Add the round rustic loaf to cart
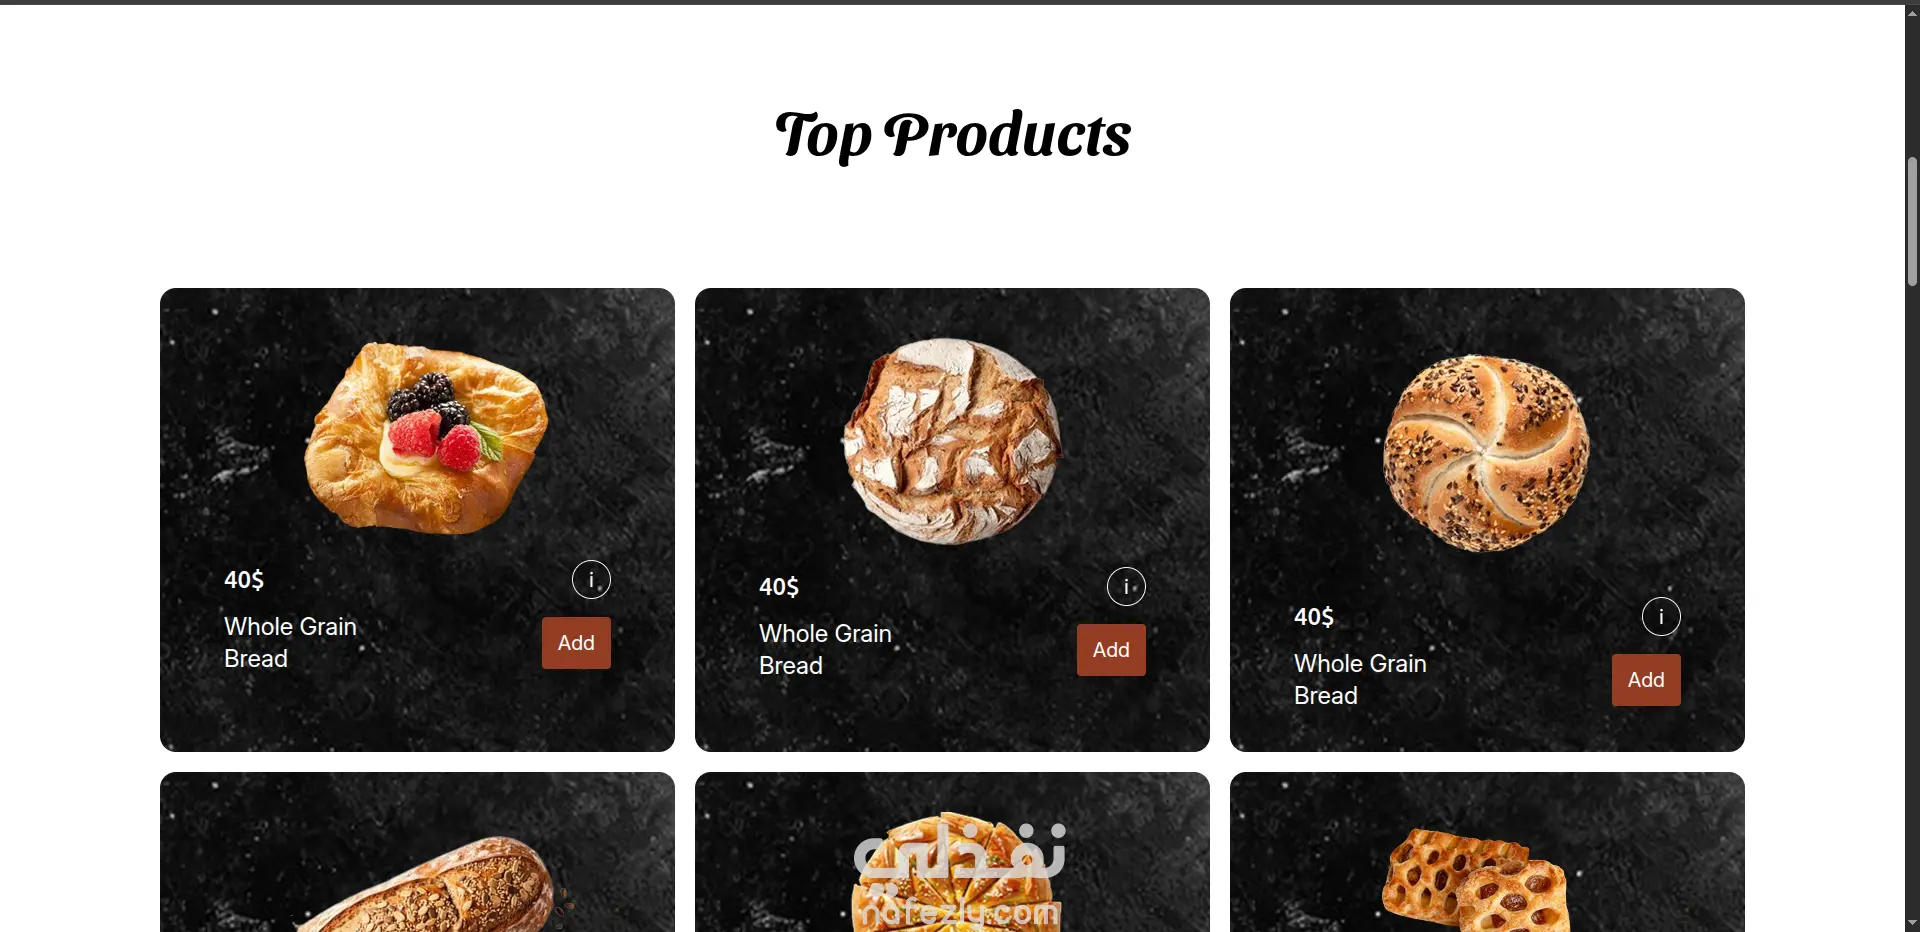 point(1111,650)
